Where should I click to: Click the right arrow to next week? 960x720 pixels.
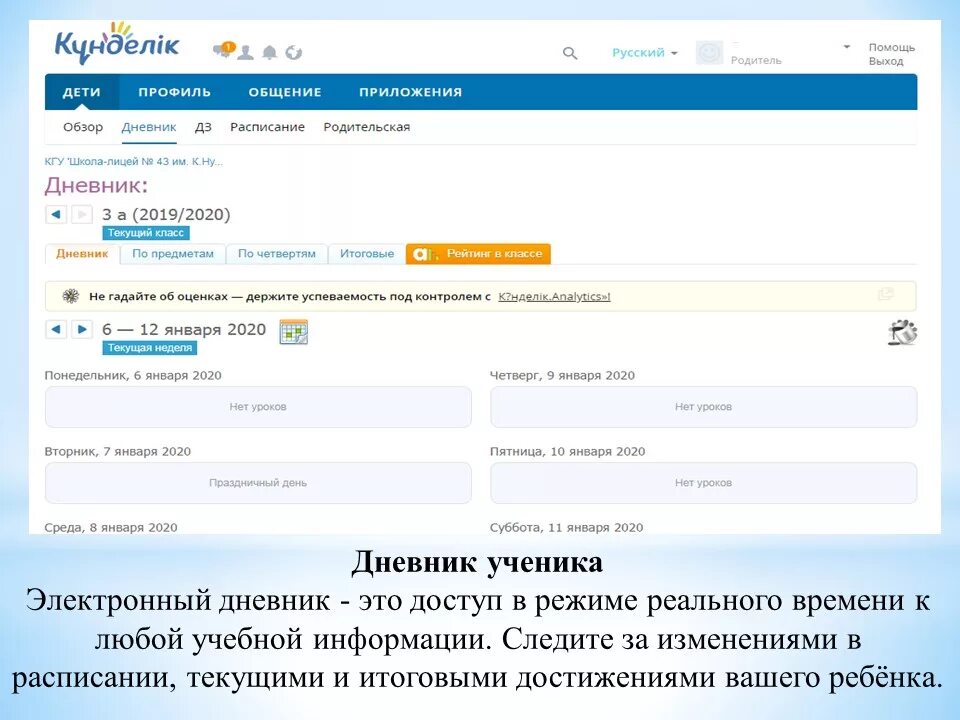coord(78,328)
